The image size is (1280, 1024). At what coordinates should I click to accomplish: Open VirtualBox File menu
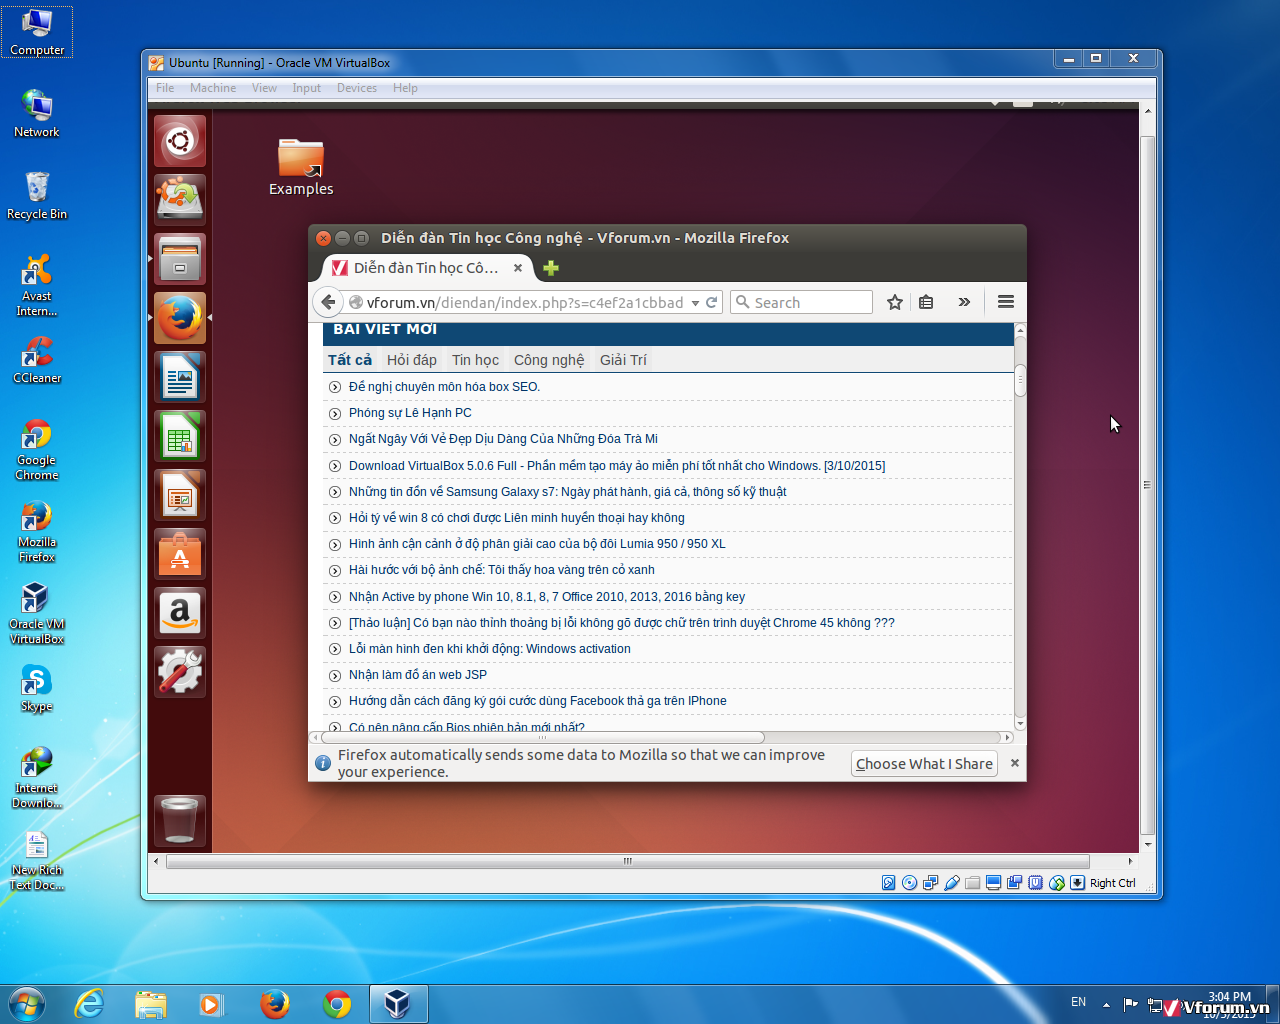pyautogui.click(x=165, y=88)
